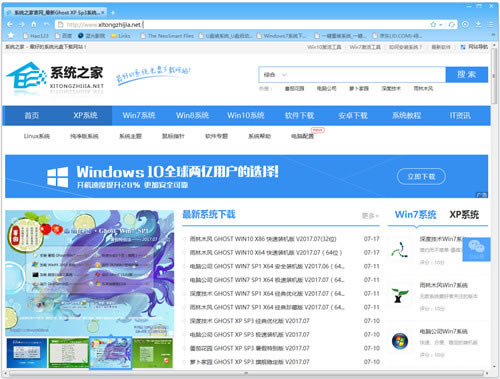Click the blue 搜索 search button
The height and width of the screenshot is (379, 500).
pos(467,75)
